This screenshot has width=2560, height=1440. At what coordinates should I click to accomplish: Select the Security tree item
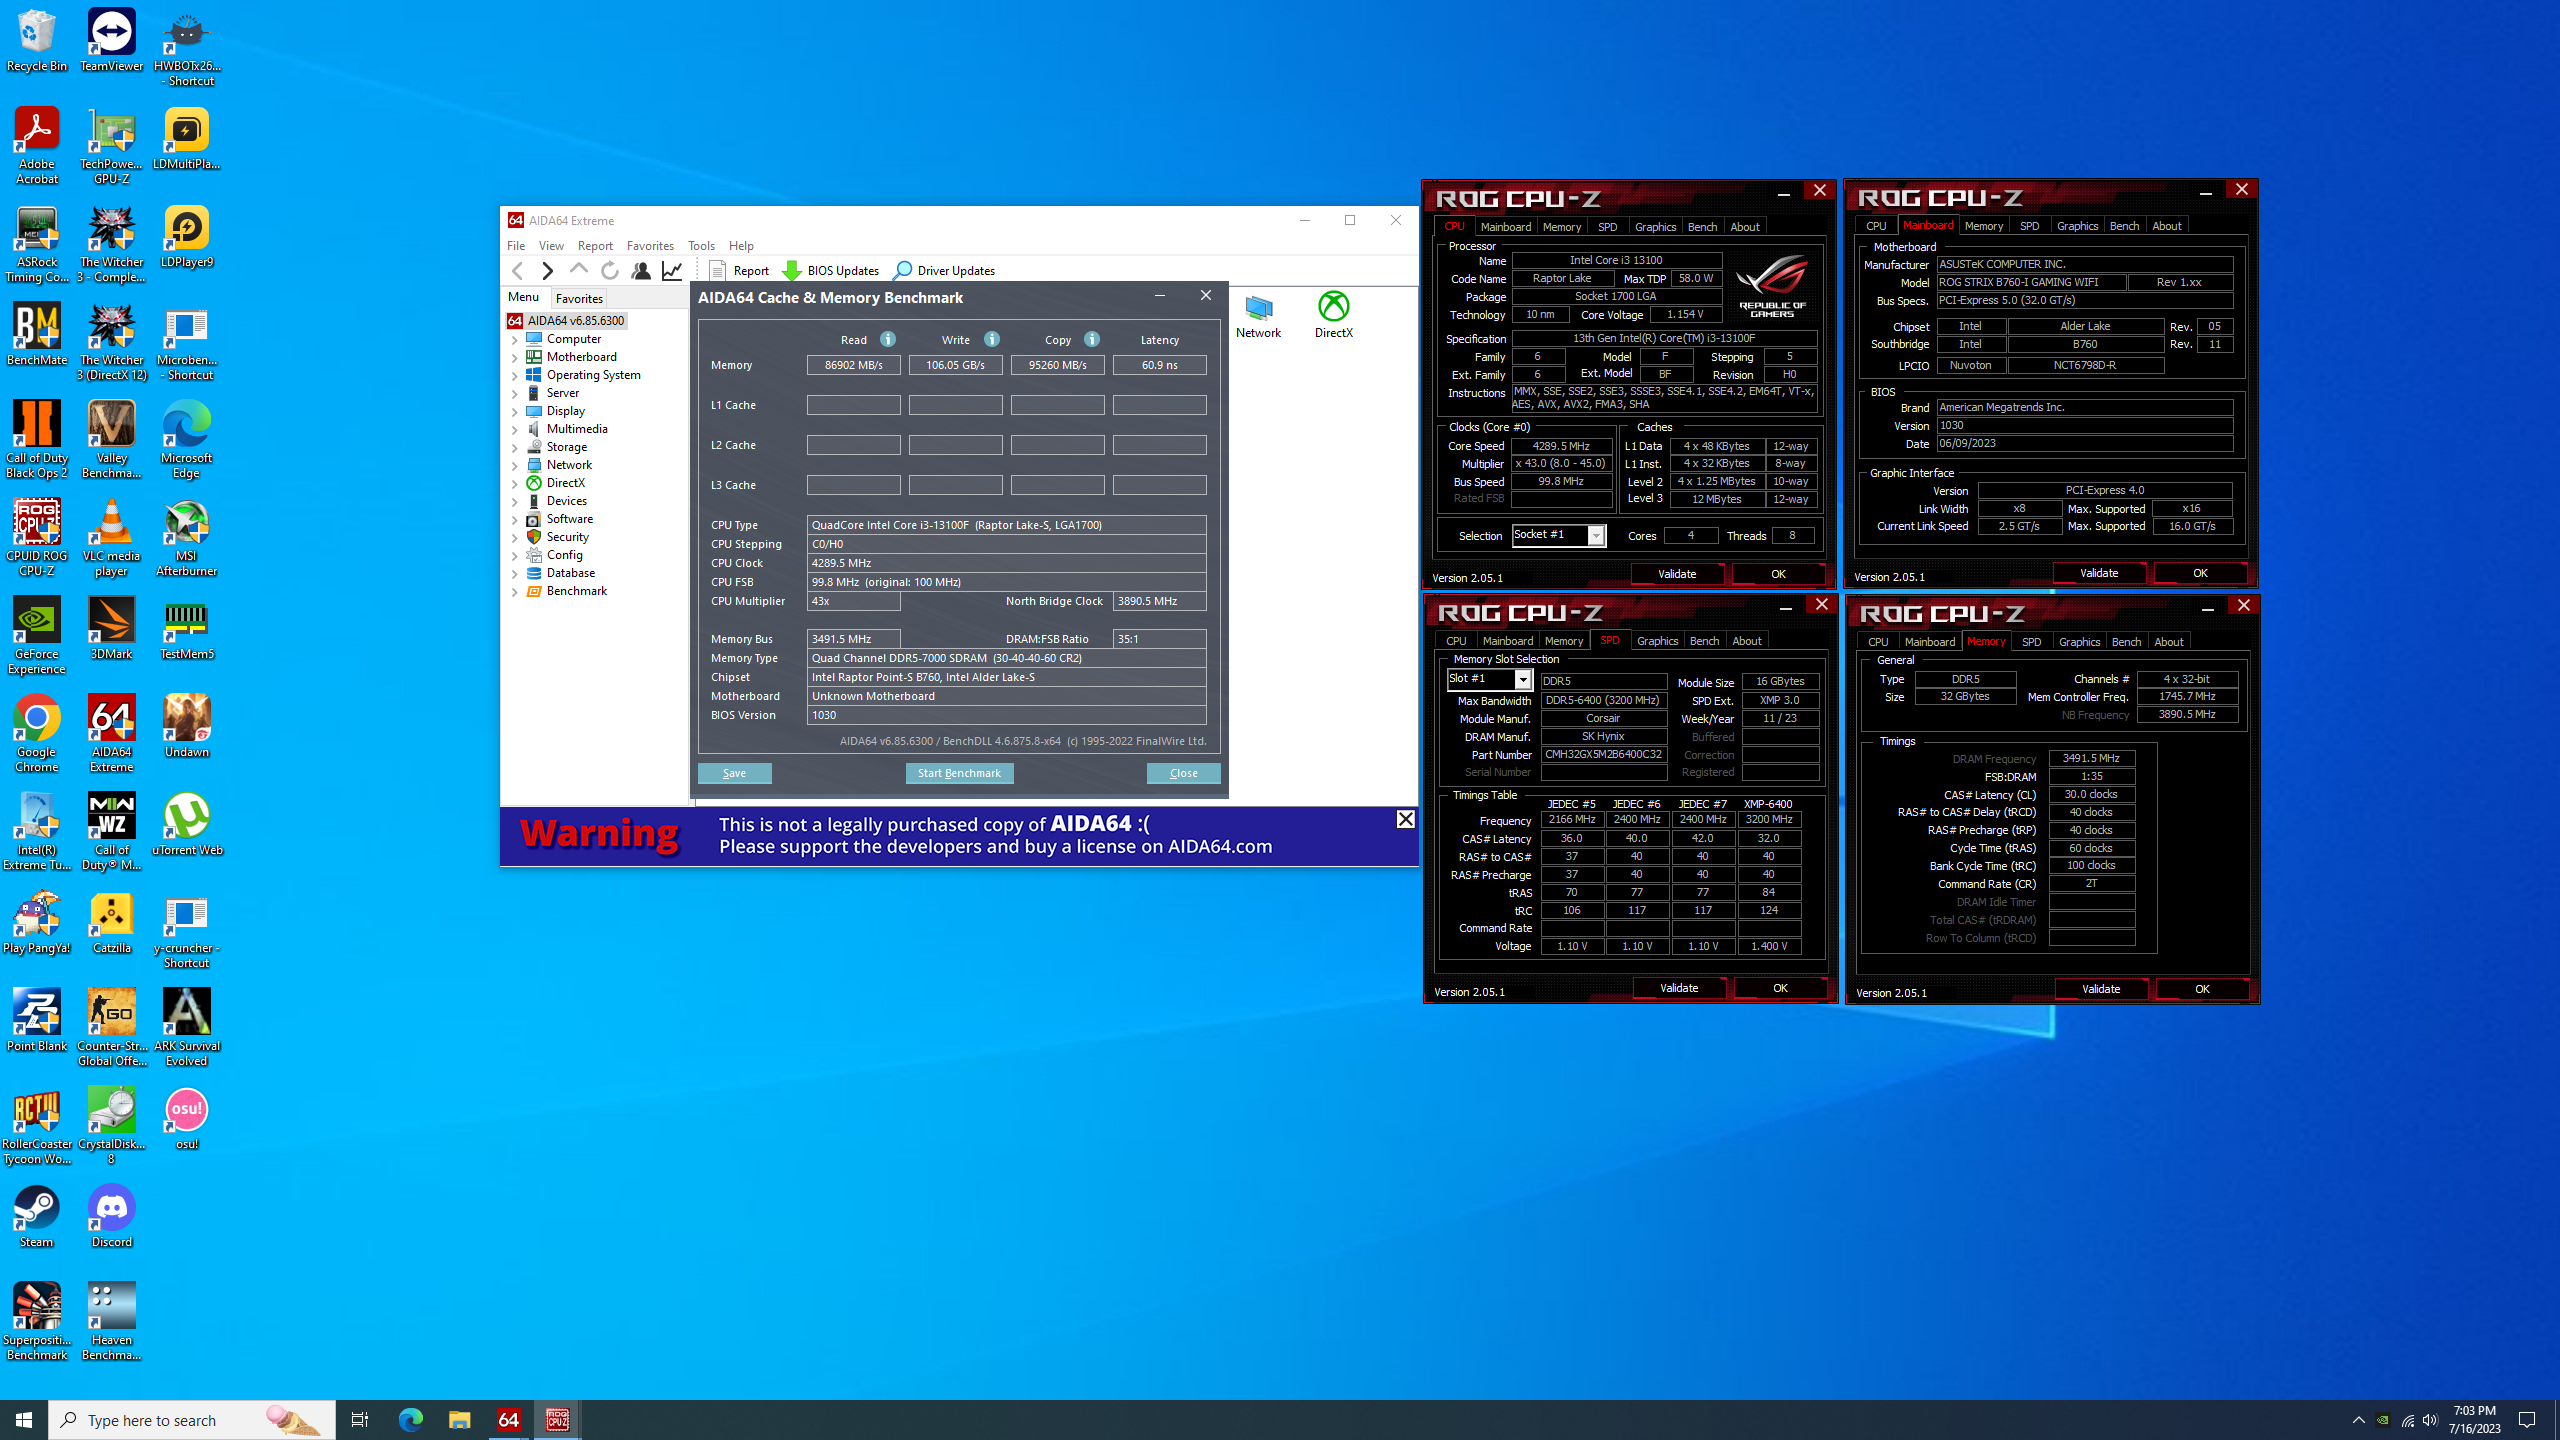(567, 537)
